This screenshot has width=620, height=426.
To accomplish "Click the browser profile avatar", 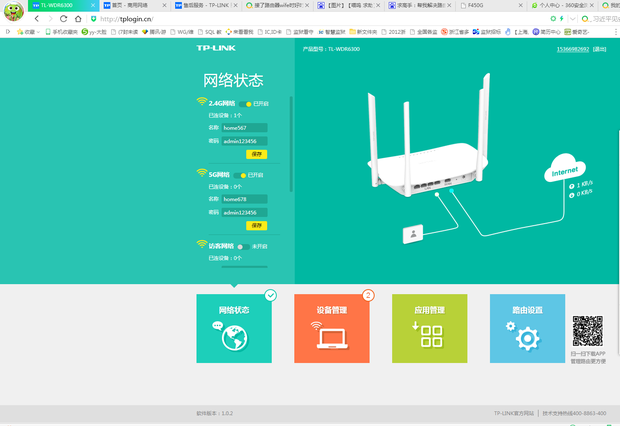I will click(x=13, y=11).
